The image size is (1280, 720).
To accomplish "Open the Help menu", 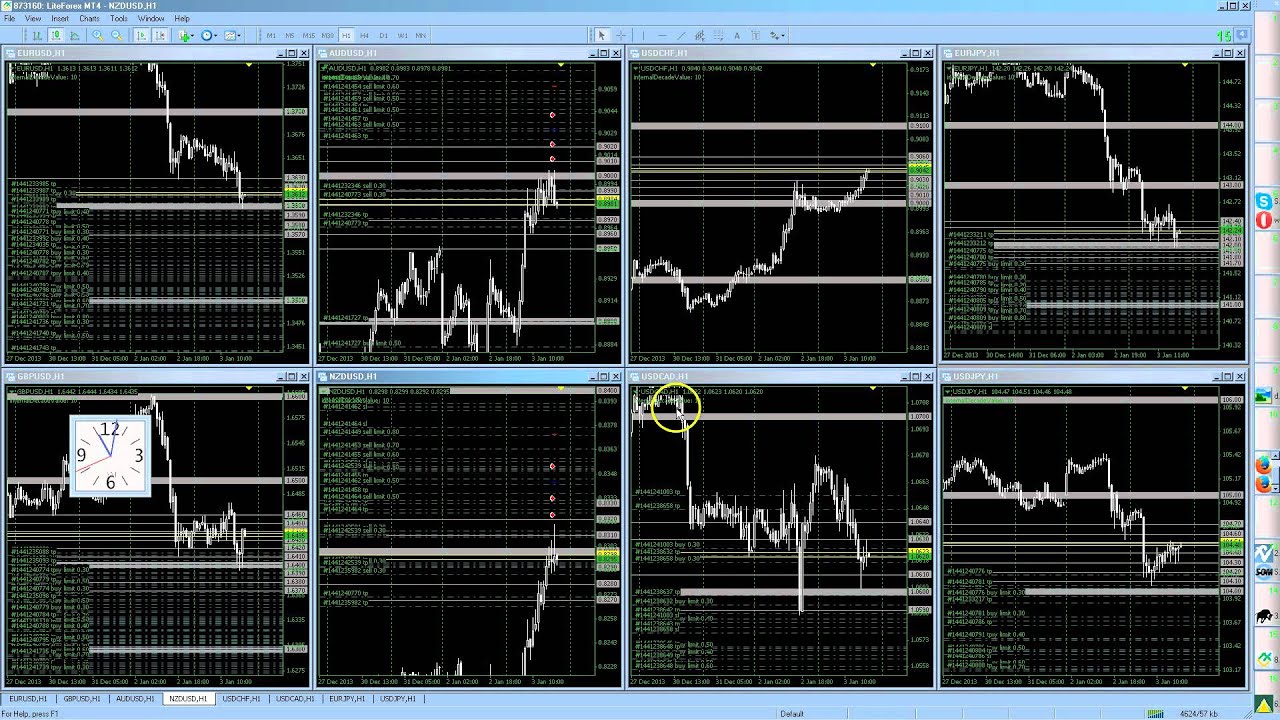I will pos(182,18).
